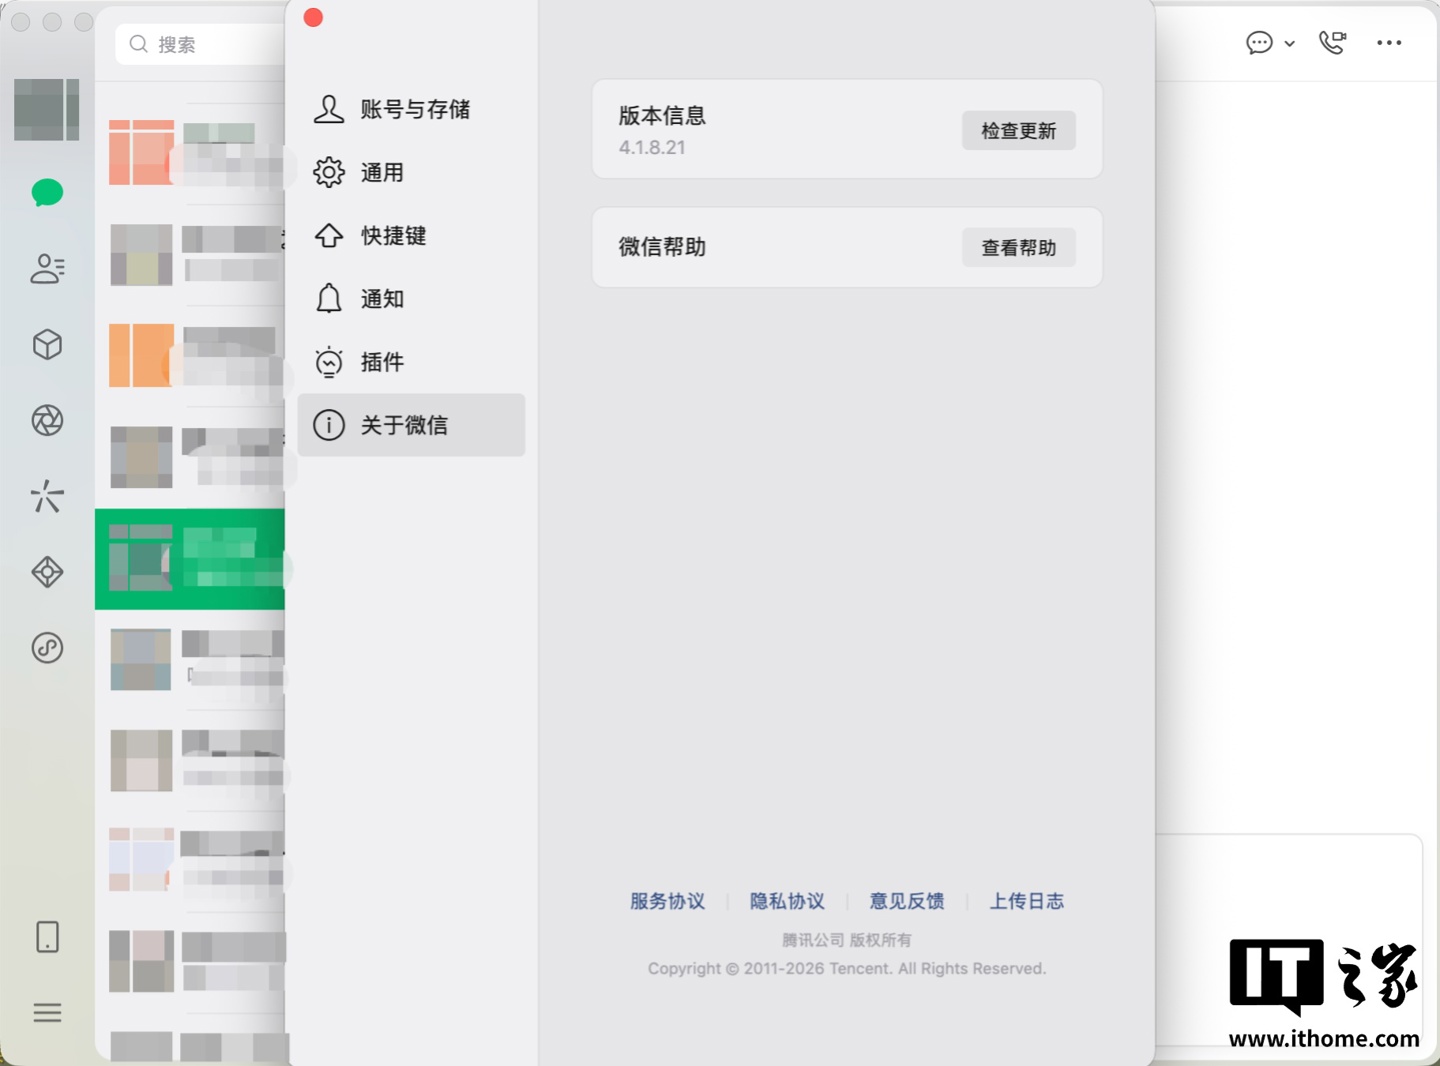Open the 意见反馈 link
1440x1066 pixels.
point(907,901)
